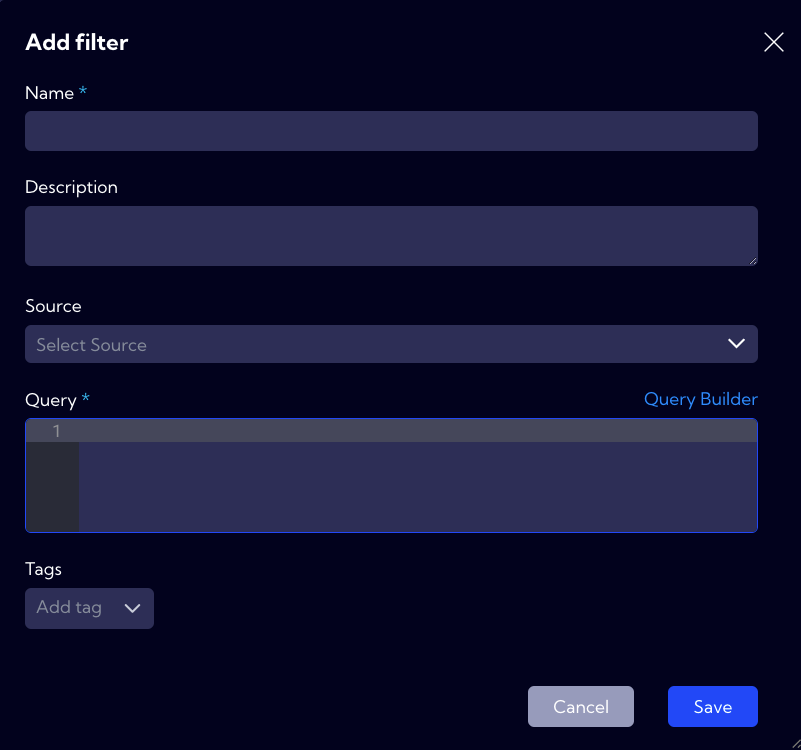801x750 pixels.
Task: Click the Add filter dialog heading
Action: (77, 42)
